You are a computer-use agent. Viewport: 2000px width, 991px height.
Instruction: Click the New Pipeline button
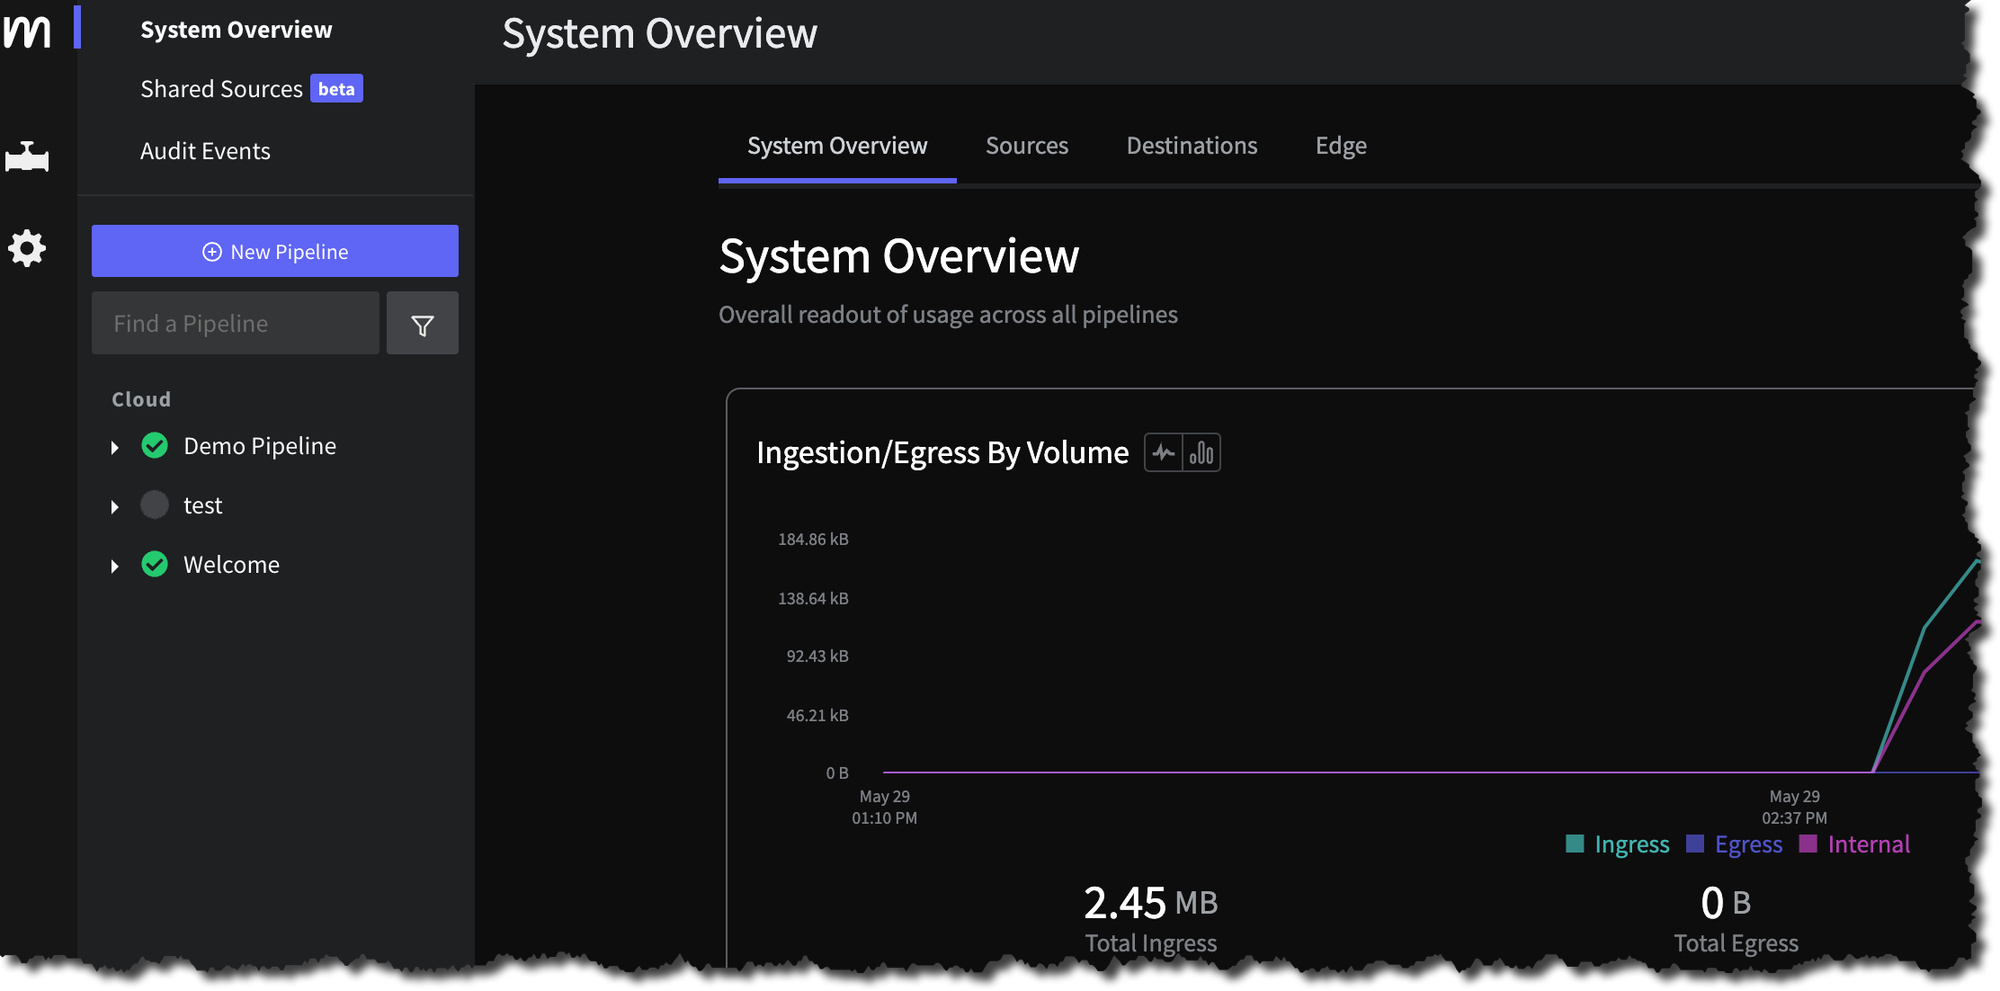(275, 251)
